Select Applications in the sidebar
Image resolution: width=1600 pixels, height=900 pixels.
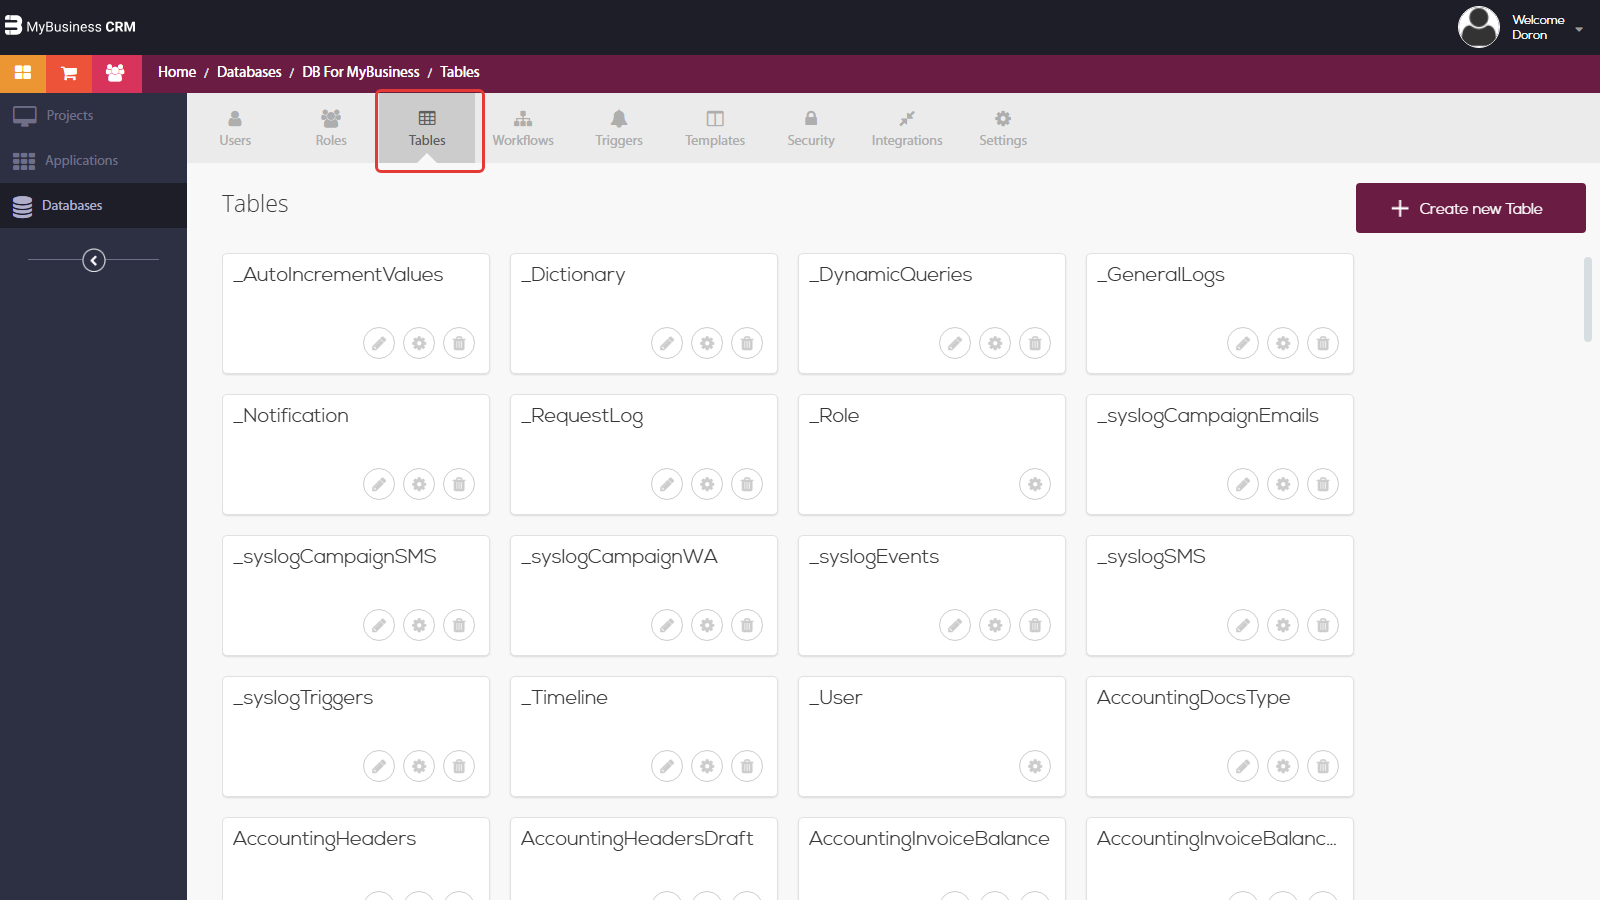tap(93, 160)
